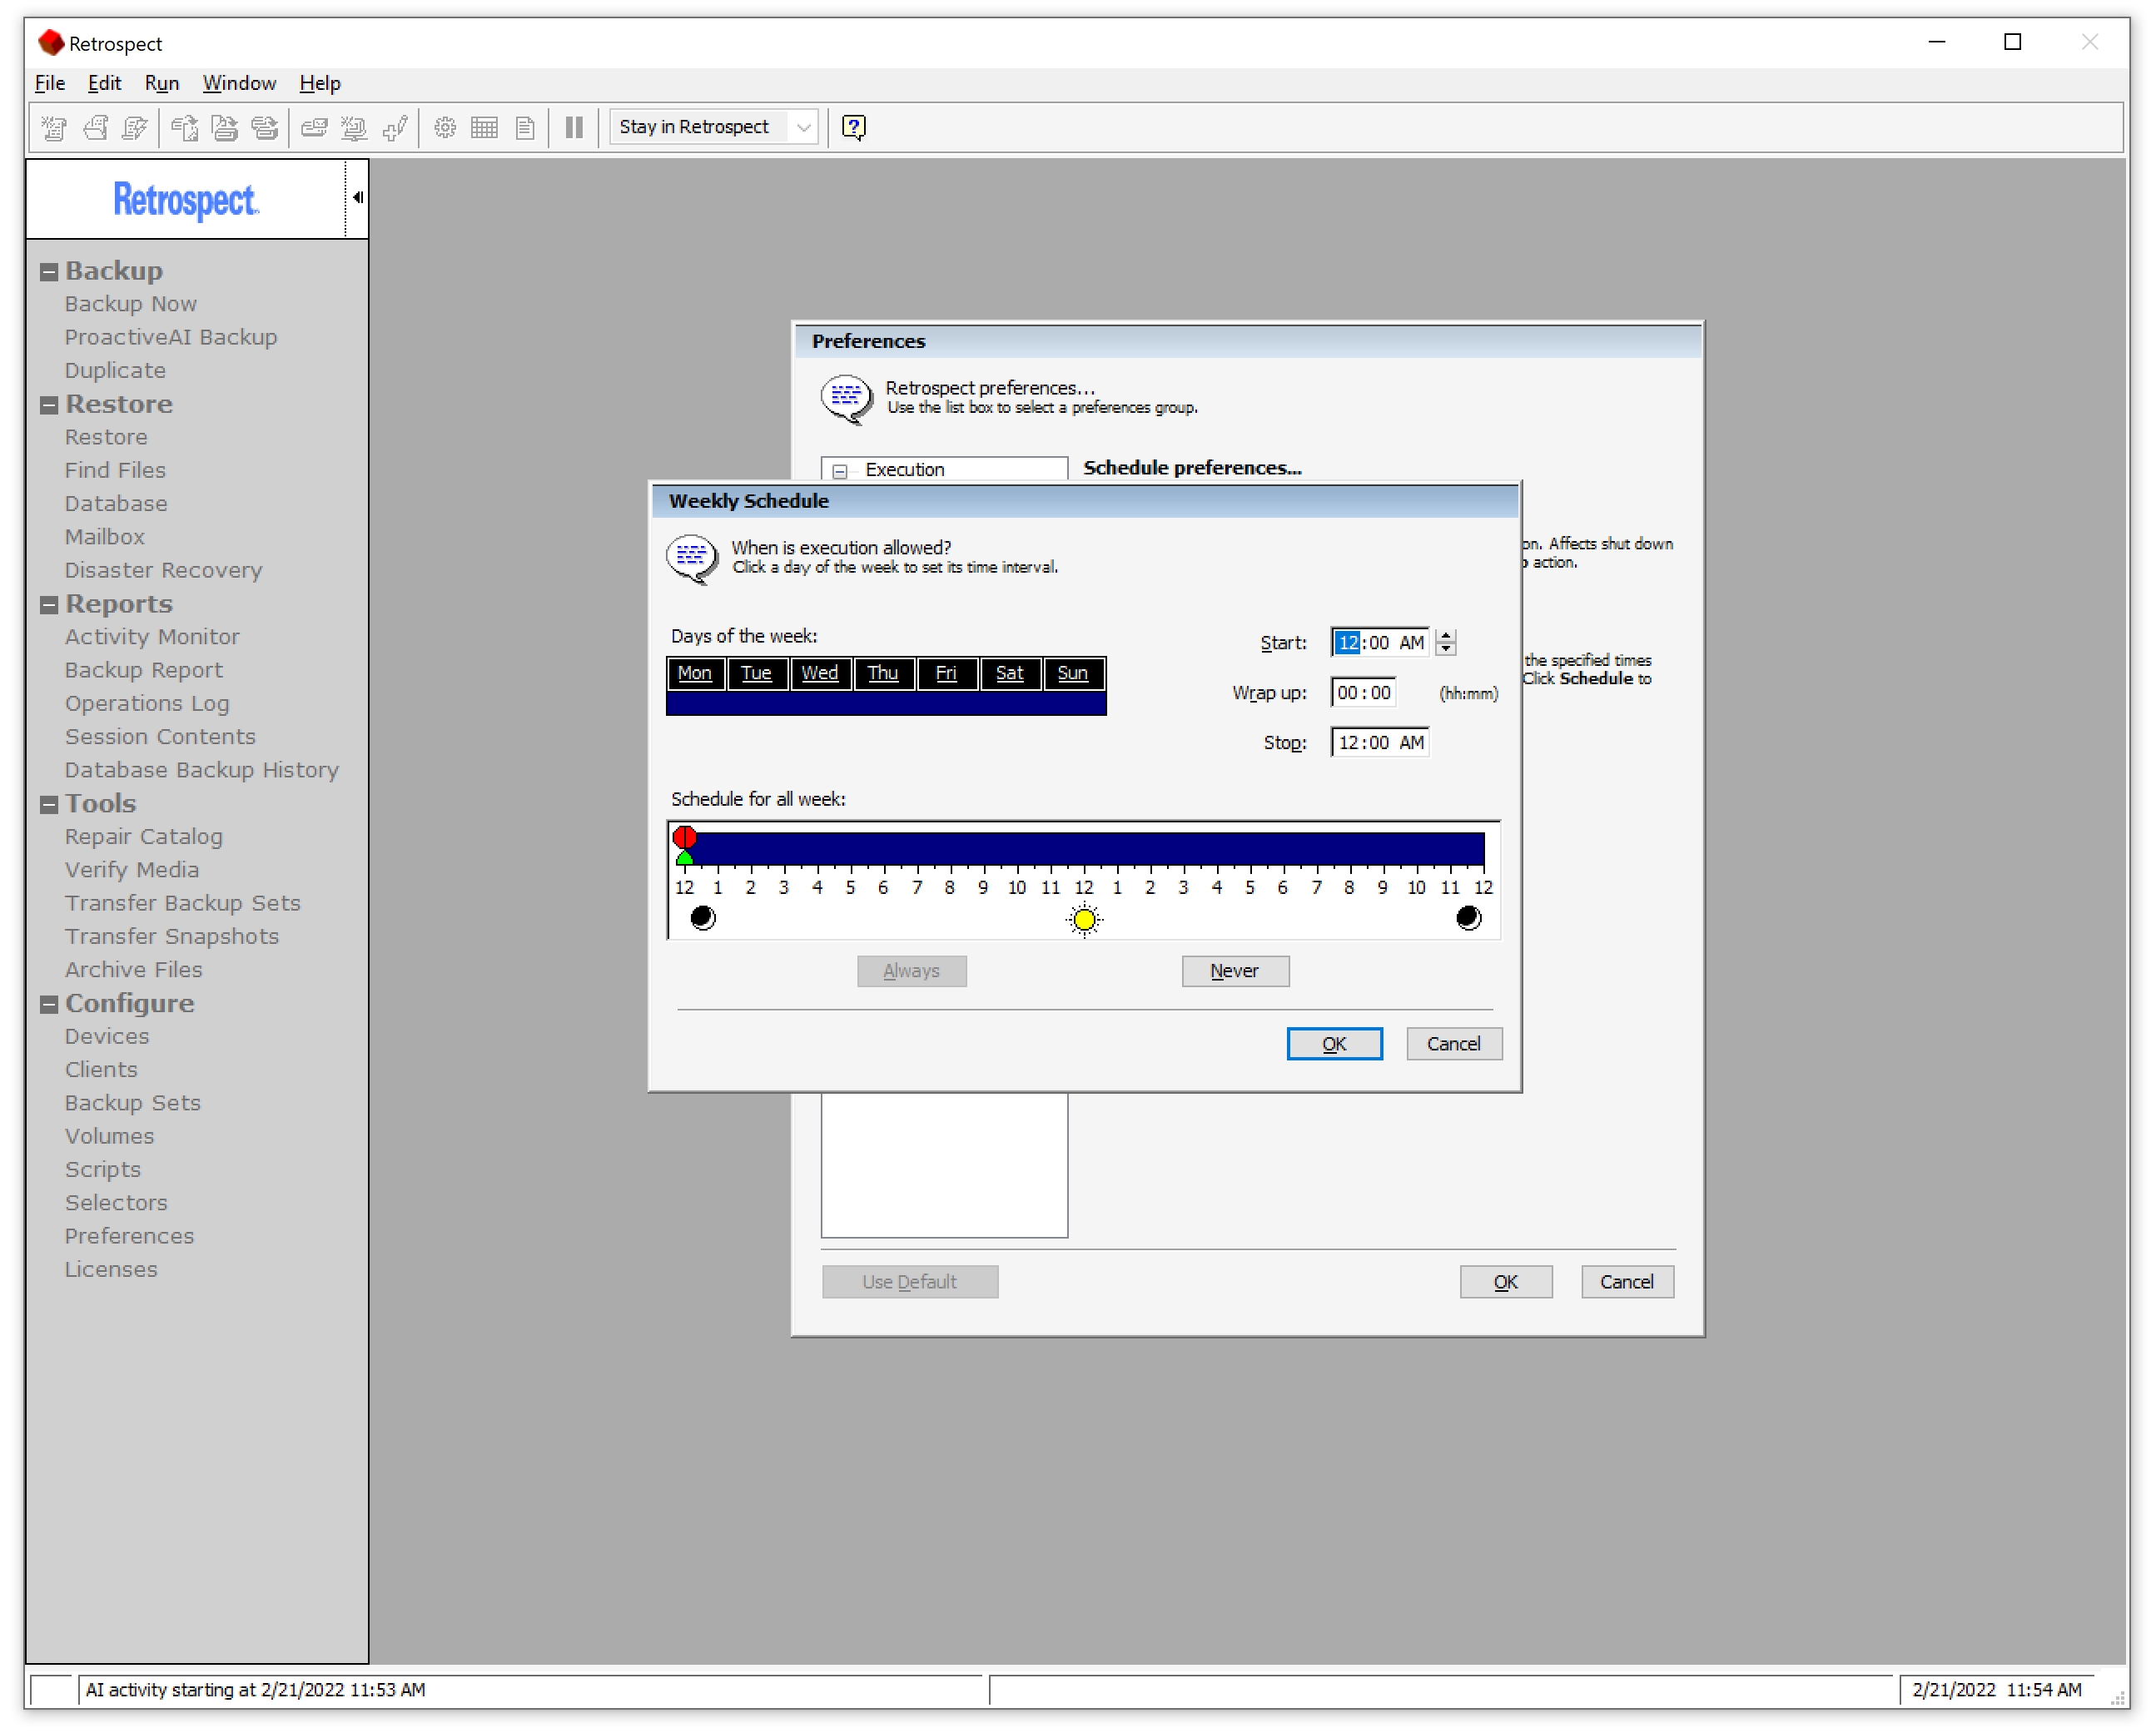This screenshot has width=2156, height=1733.
Task: Toggle the Thu day button
Action: tap(883, 673)
